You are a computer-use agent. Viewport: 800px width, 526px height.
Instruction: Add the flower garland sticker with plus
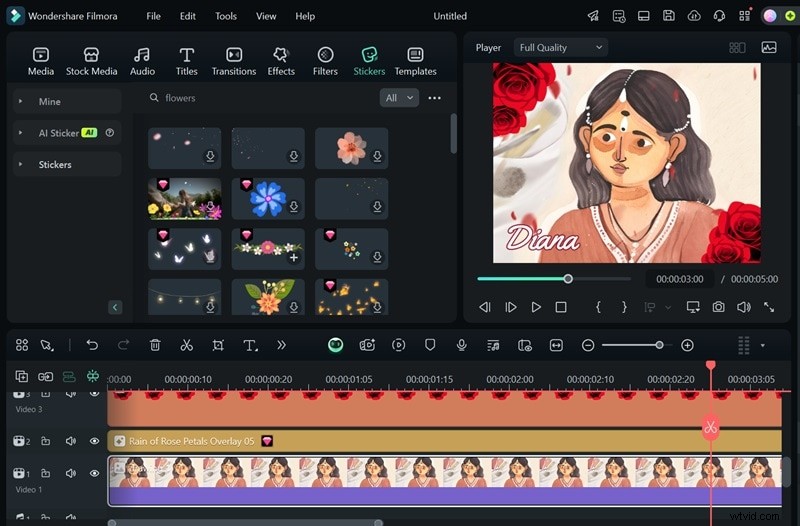tap(293, 258)
